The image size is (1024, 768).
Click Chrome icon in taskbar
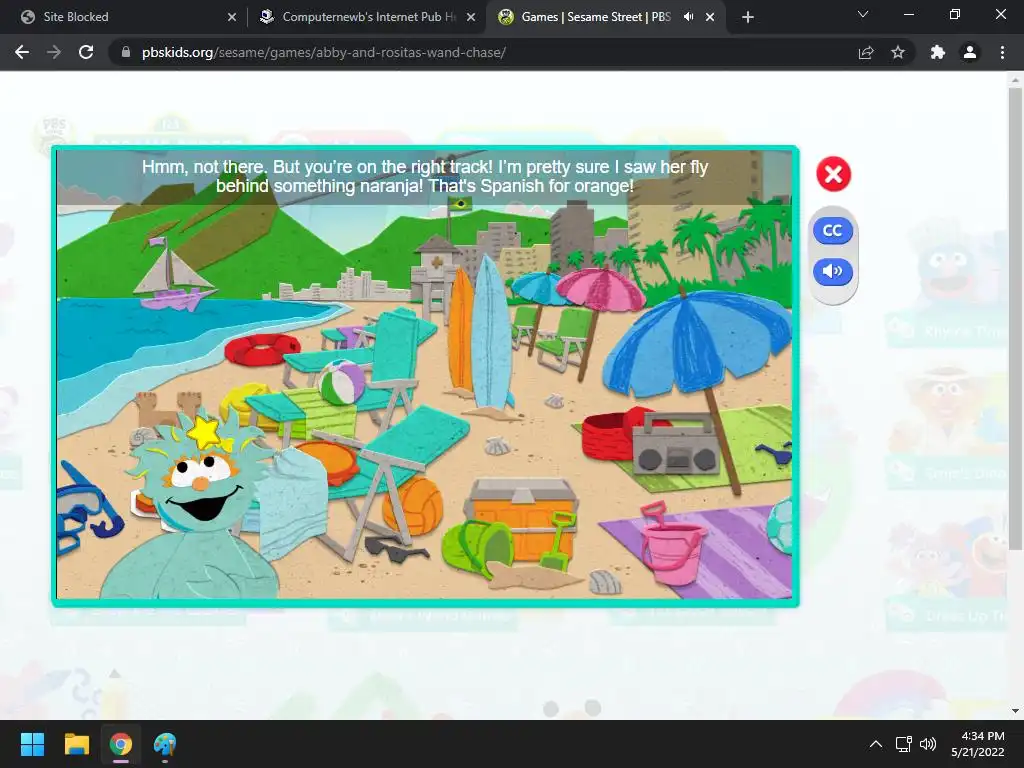[x=121, y=744]
